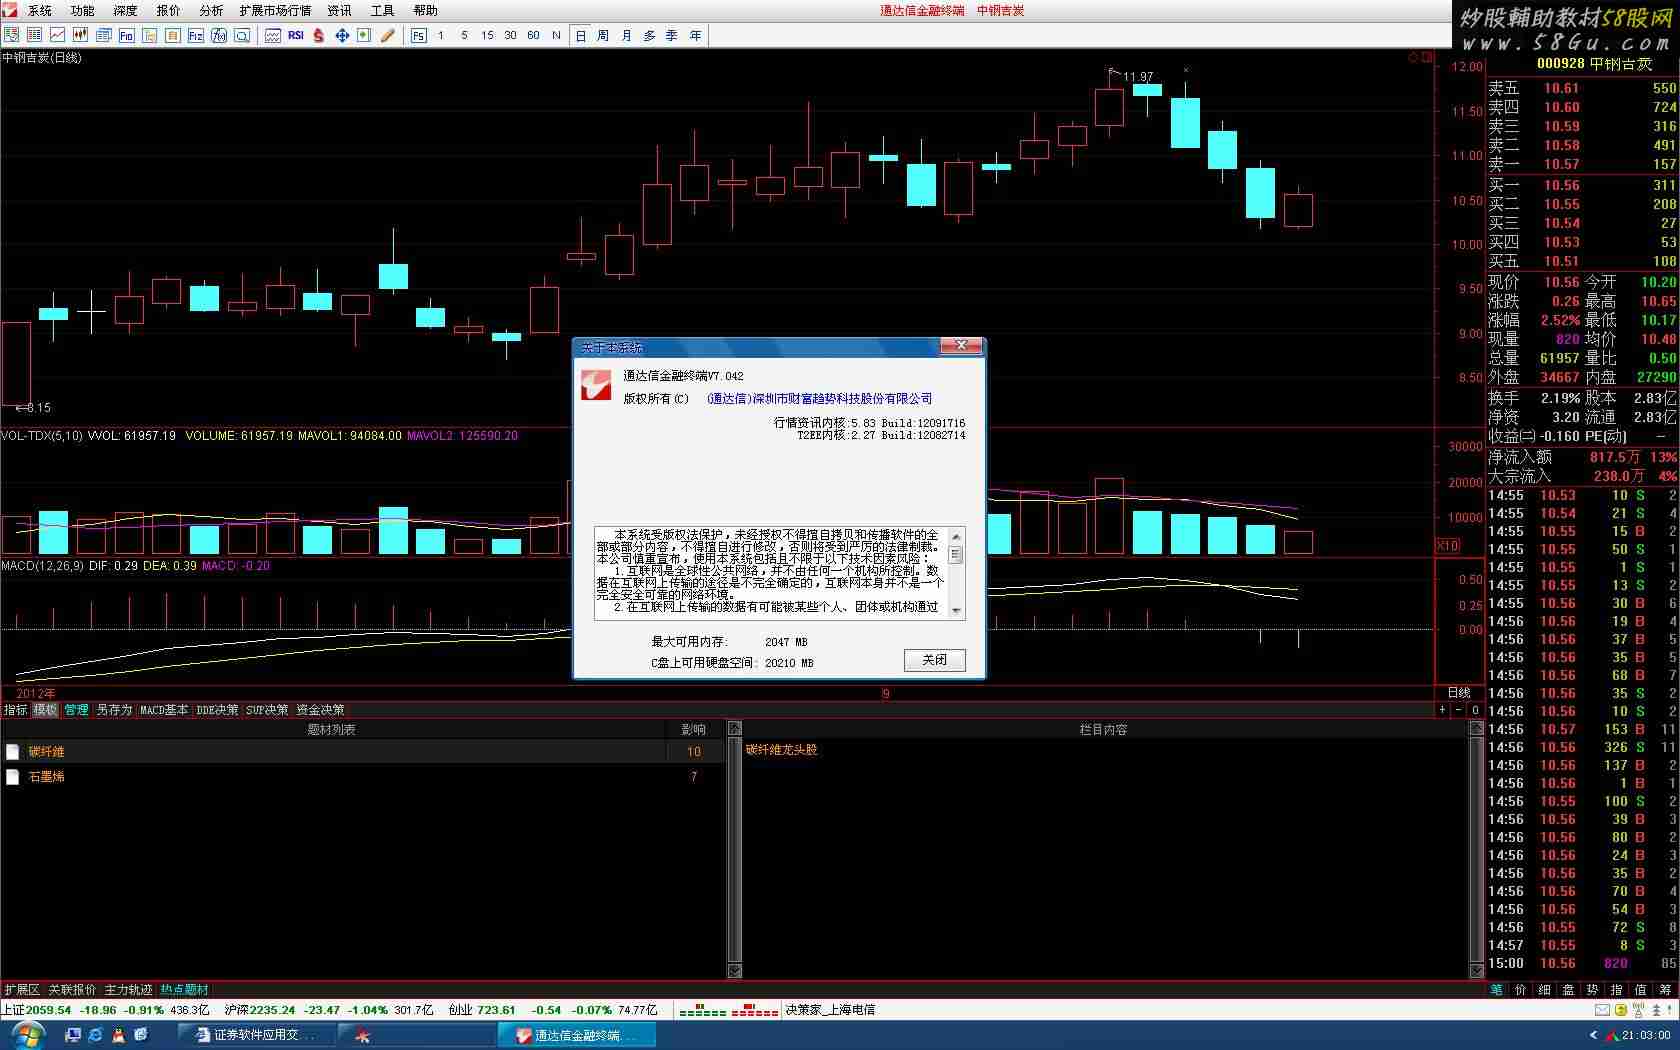Viewport: 1680px width, 1050px height.
Task: Select the 1-minute period button
Action: click(x=441, y=35)
